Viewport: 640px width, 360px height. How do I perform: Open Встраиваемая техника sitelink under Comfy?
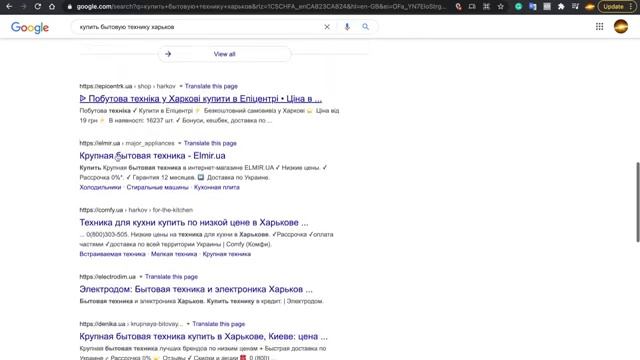coord(113,254)
